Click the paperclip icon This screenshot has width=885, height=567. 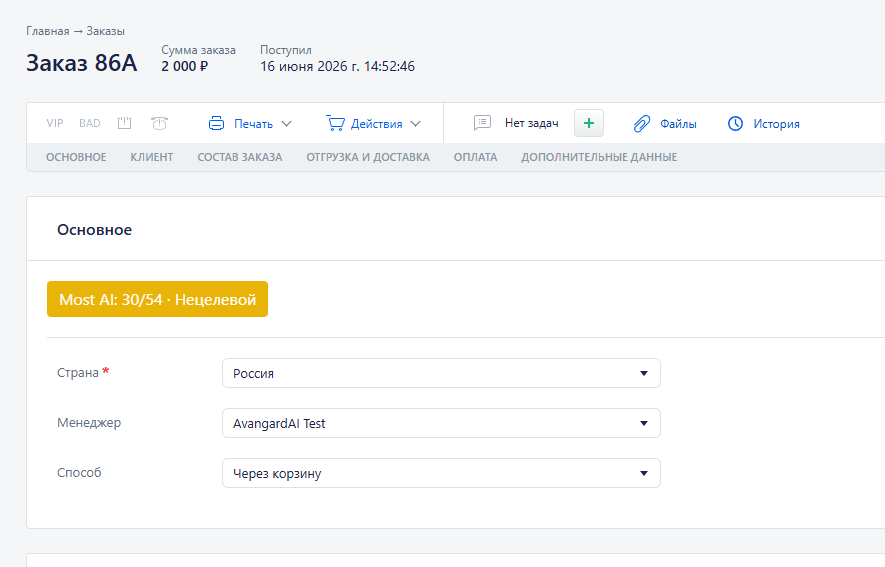pos(642,124)
